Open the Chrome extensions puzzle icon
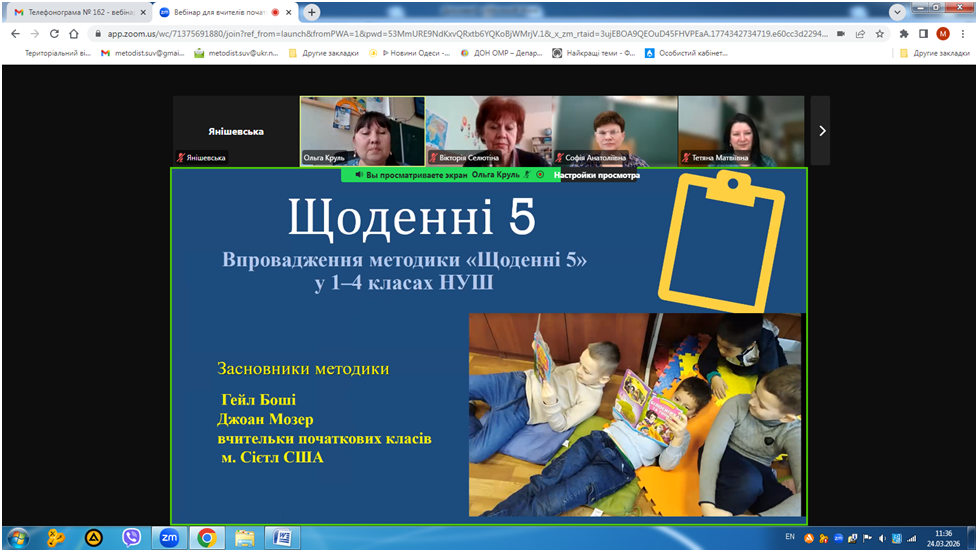The image size is (978, 552). pos(905,33)
